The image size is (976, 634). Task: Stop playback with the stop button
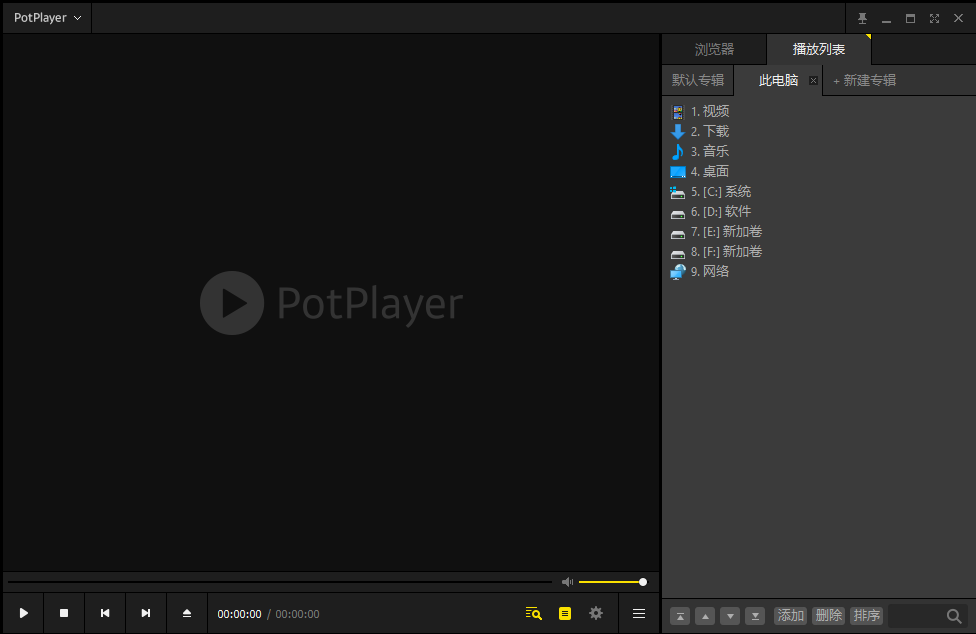64,613
